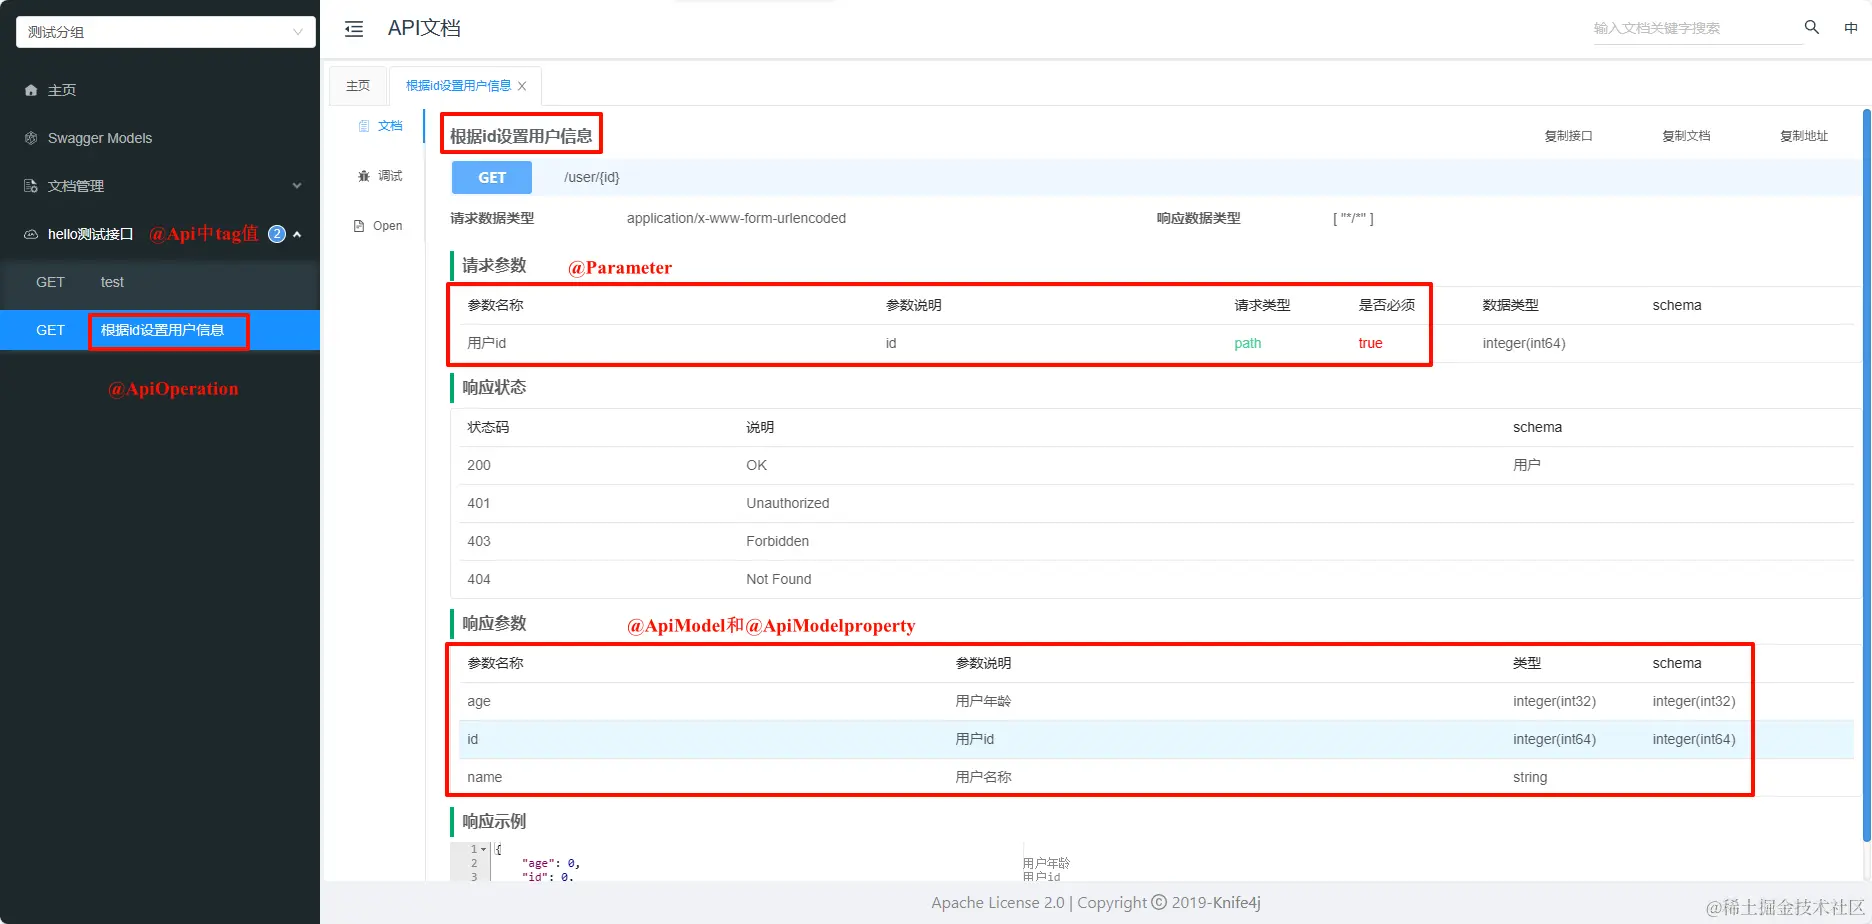Viewport: 1872px width, 924px height.
Task: Click the 200 status code row
Action: (1156, 465)
